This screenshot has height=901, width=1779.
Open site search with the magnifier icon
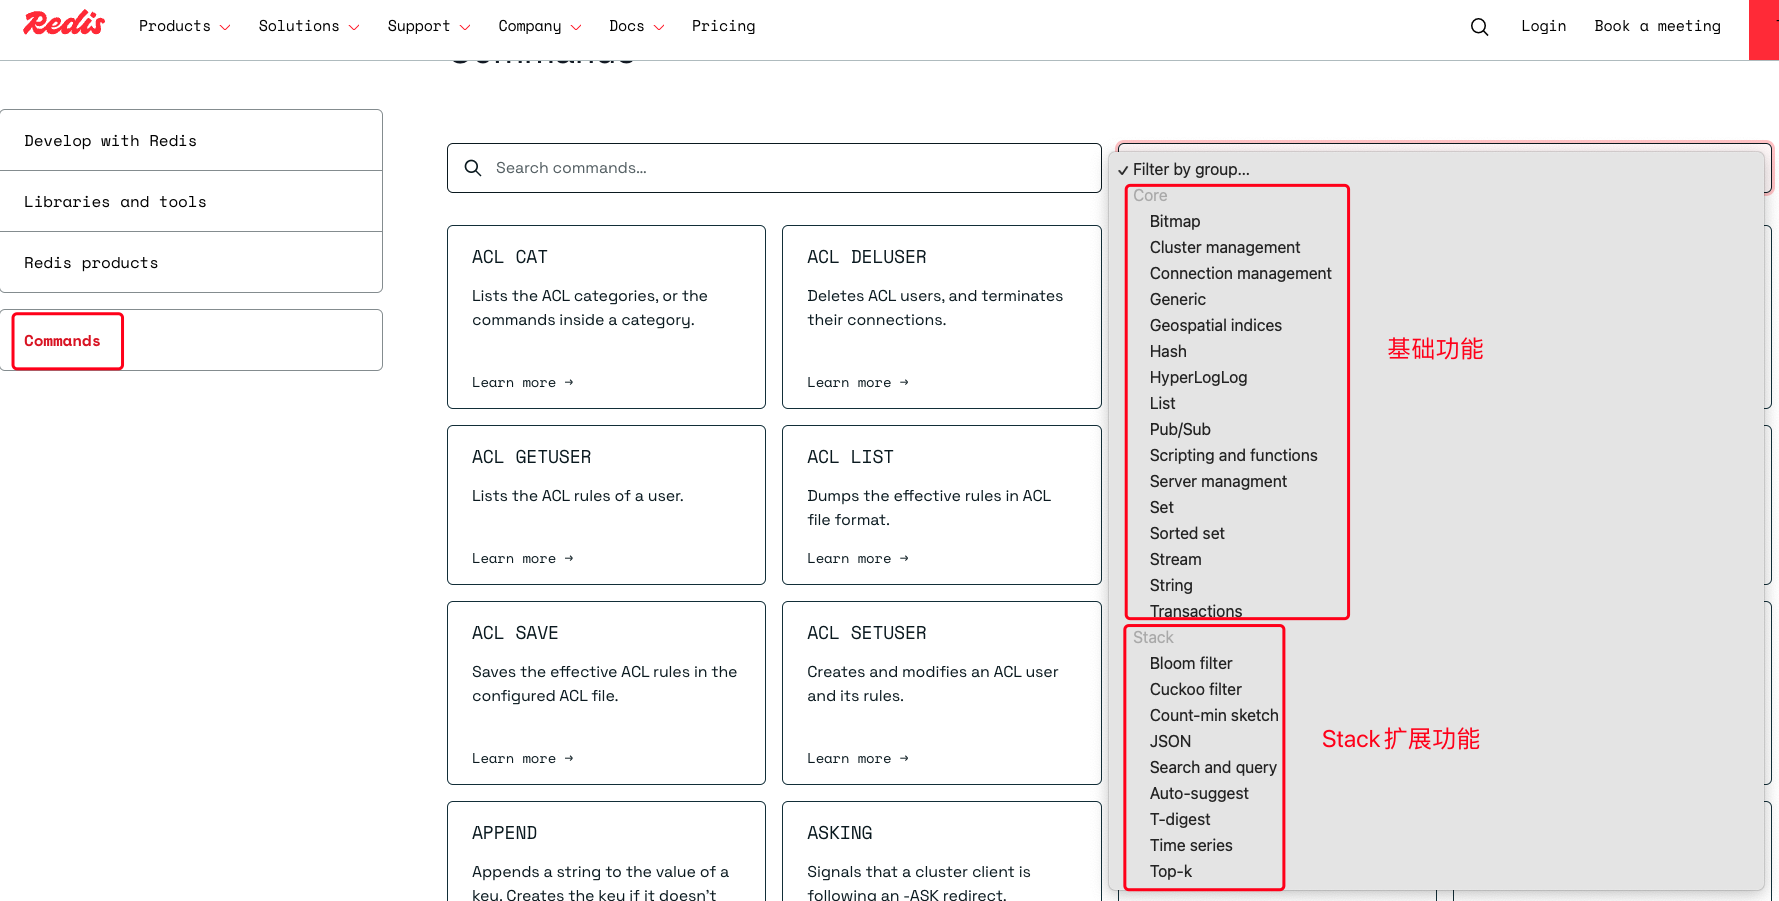1479,26
